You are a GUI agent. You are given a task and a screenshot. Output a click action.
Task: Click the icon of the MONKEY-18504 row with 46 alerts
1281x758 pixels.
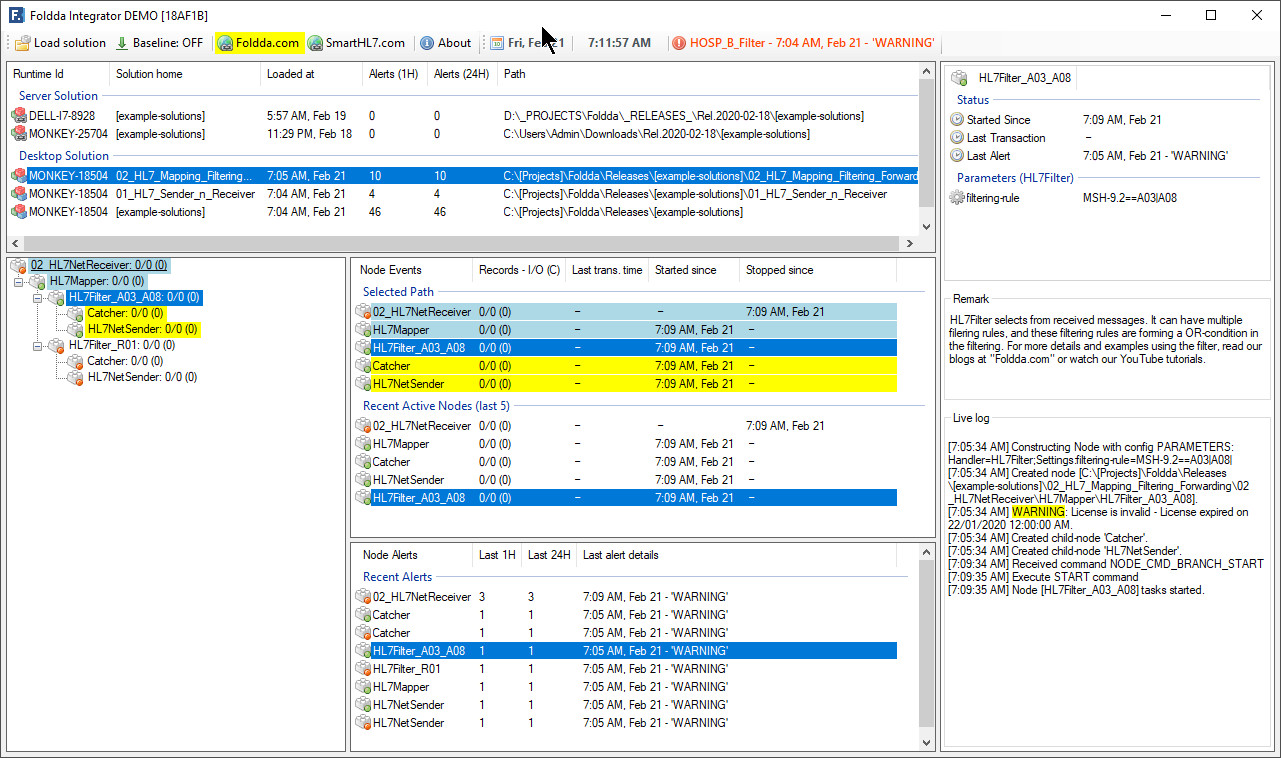pos(19,212)
